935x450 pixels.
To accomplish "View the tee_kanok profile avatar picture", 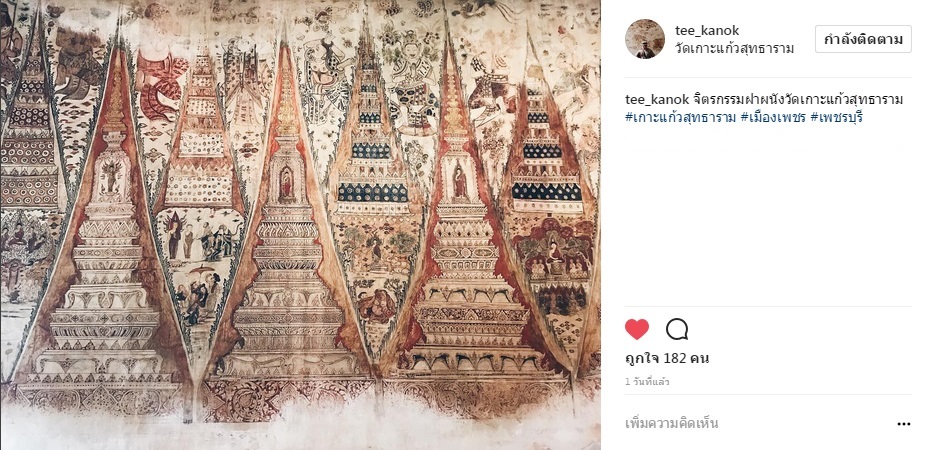I will click(x=645, y=39).
